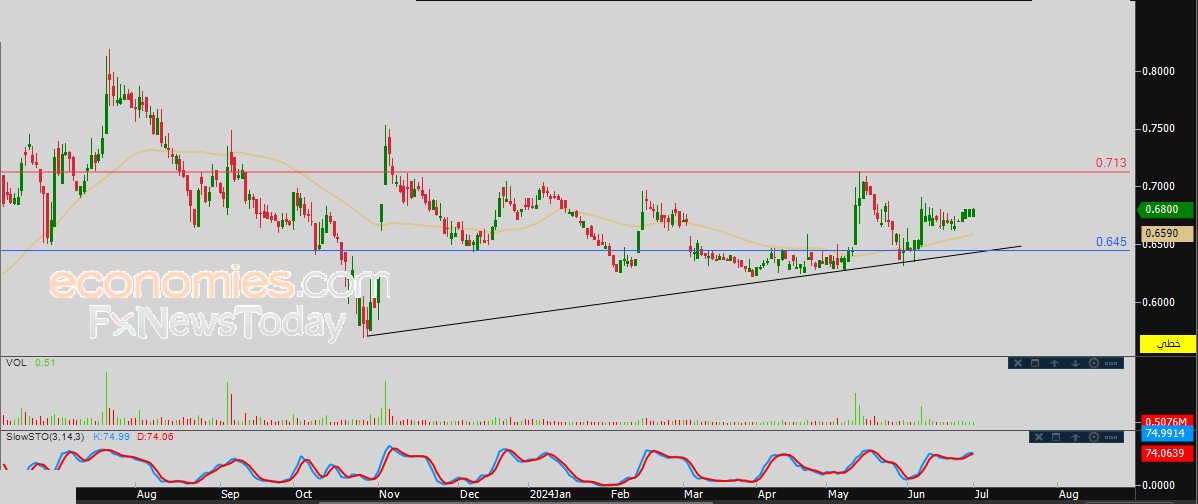1198x504 pixels.
Task: Click the D:74.06 value in SlowSTO header
Action: click(x=153, y=437)
